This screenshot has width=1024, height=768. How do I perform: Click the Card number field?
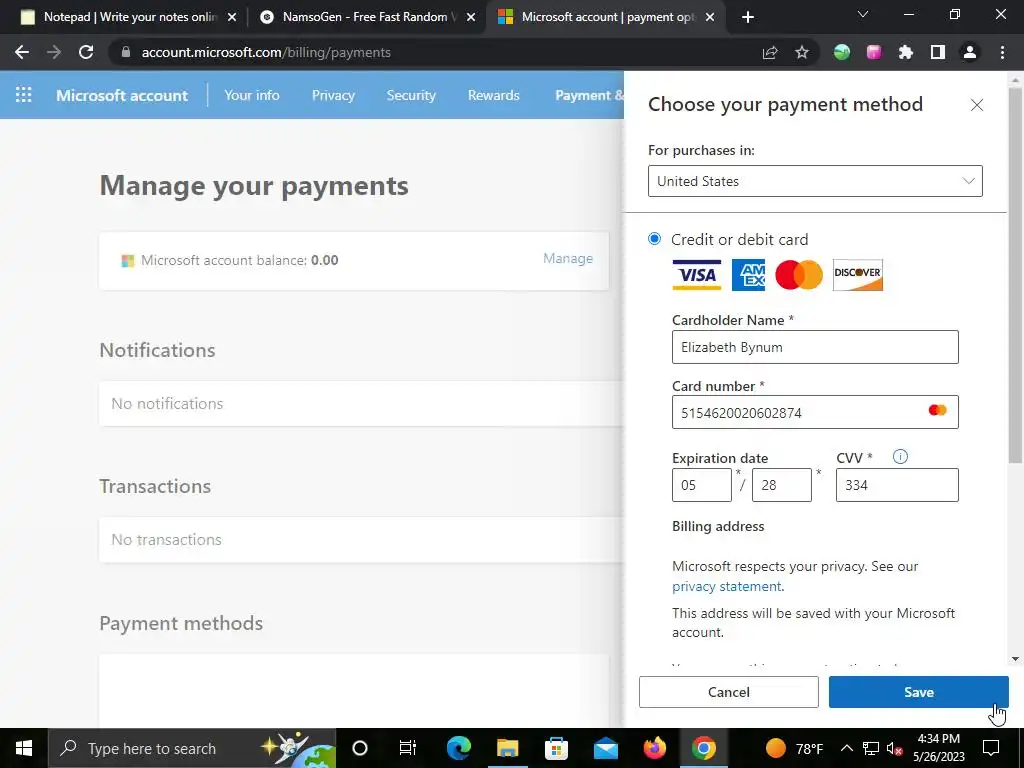[815, 412]
